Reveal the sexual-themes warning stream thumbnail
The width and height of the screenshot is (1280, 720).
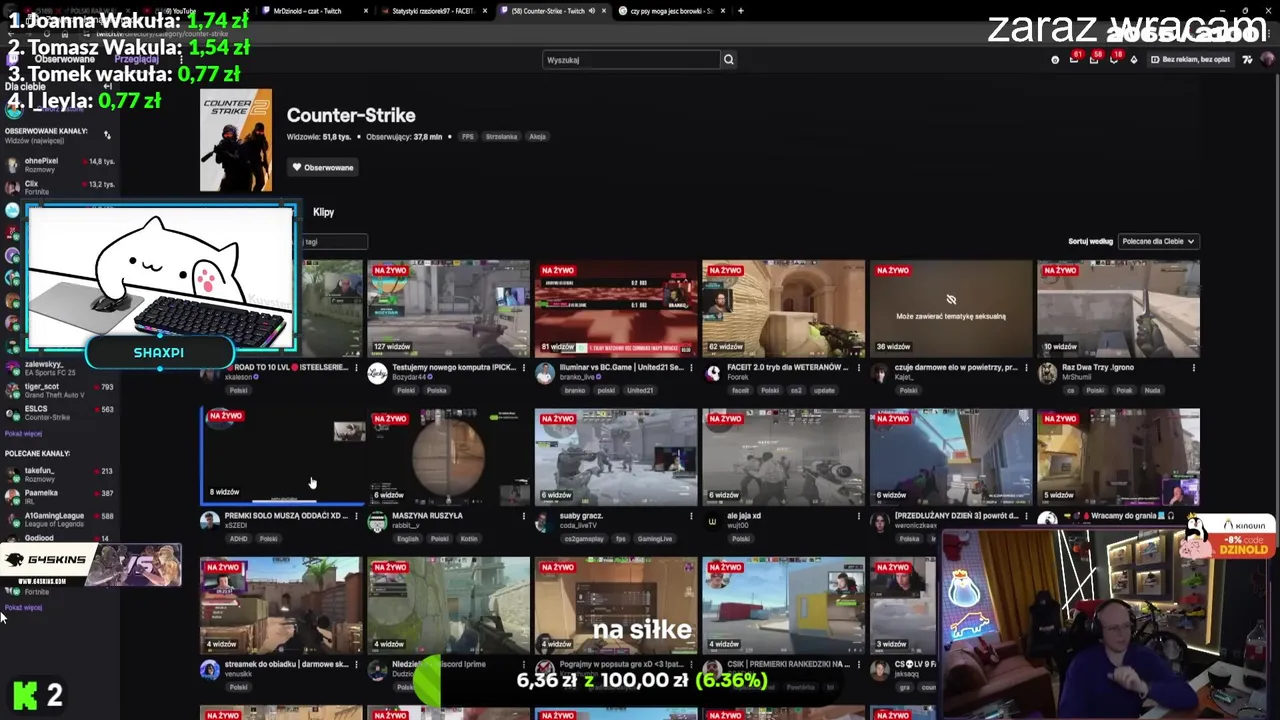[x=951, y=308]
